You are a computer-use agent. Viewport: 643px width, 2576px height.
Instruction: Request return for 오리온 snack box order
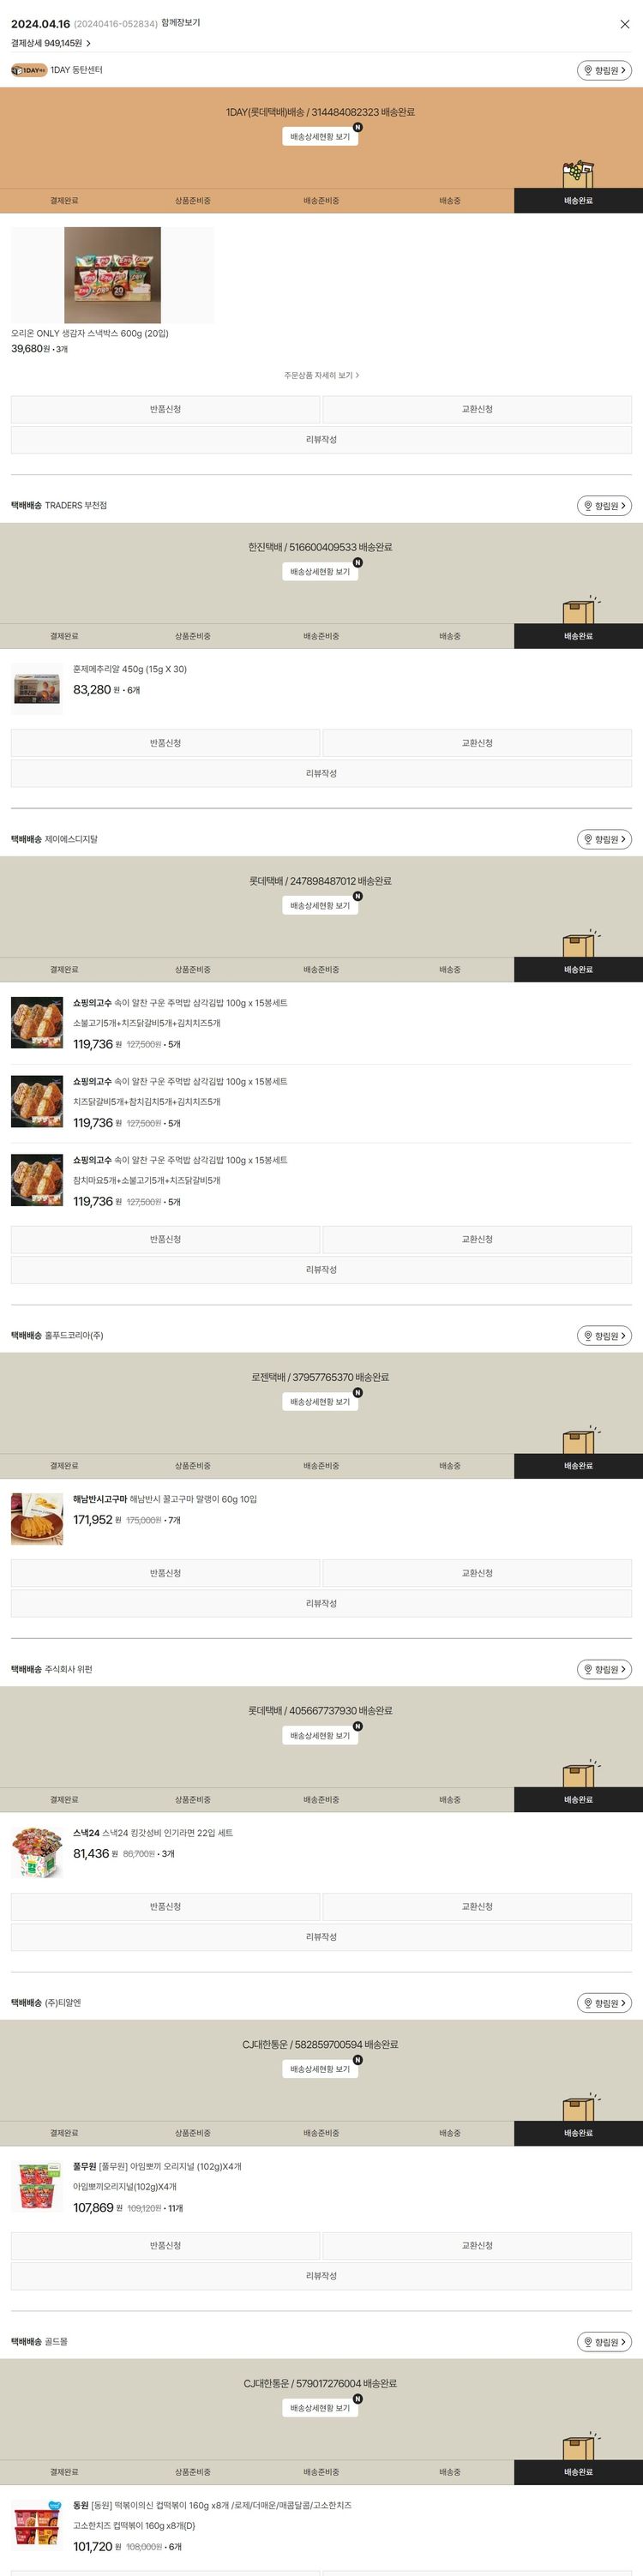coord(165,409)
